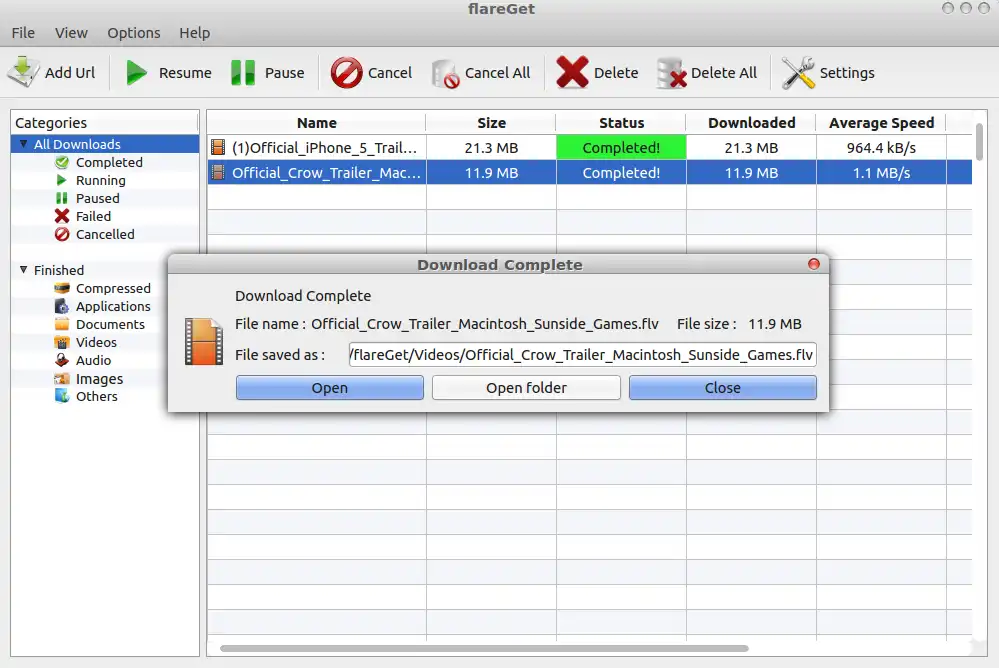Click the green Resume play icon
The image size is (999, 668).
coord(136,73)
